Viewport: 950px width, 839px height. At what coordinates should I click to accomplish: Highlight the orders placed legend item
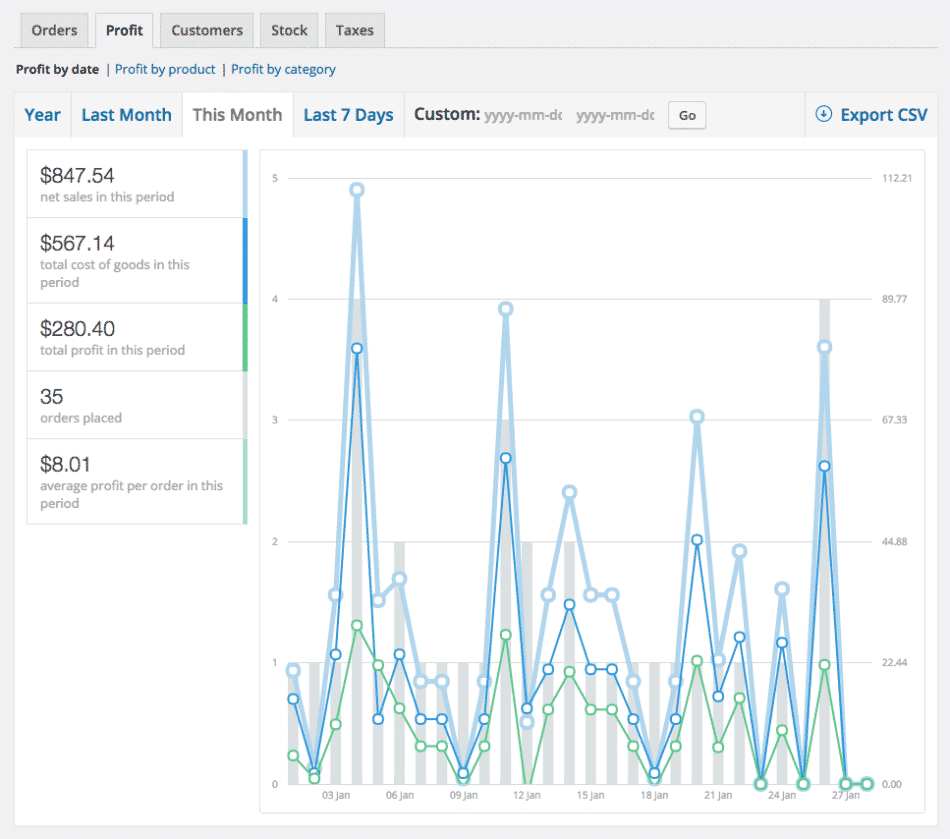(136, 405)
